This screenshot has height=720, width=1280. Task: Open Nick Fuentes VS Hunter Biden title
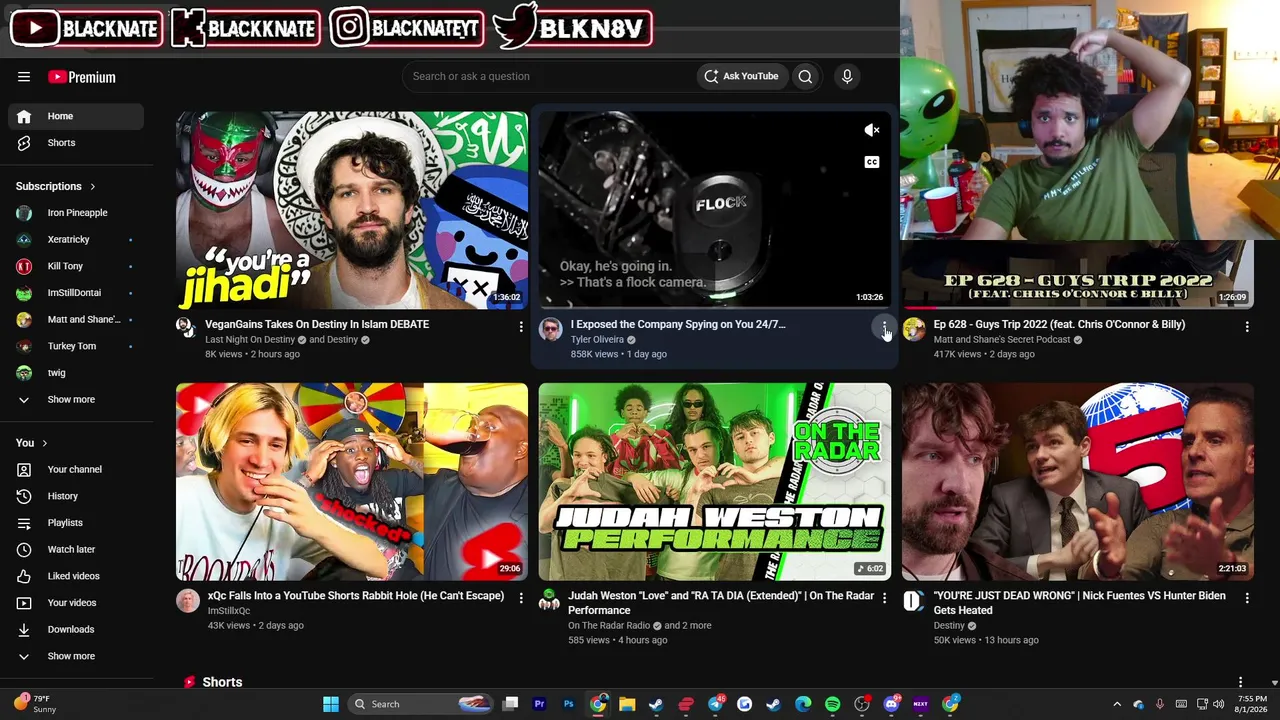pyautogui.click(x=1080, y=603)
